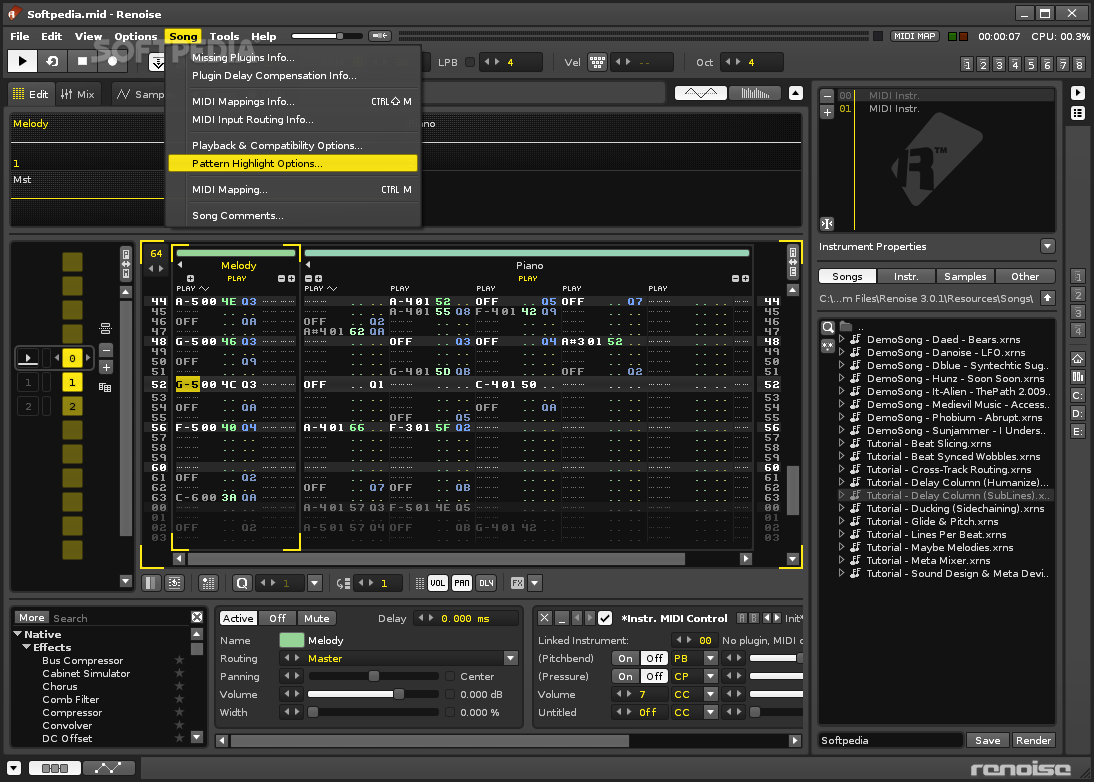Image resolution: width=1094 pixels, height=782 pixels.
Task: Open the quantize value dropdown
Action: [315, 583]
